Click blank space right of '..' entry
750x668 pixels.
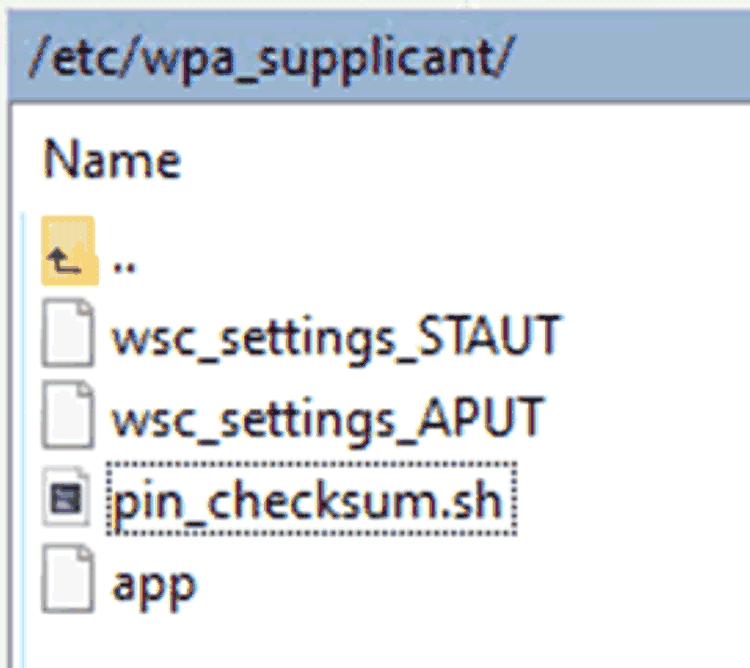pyautogui.click(x=450, y=260)
